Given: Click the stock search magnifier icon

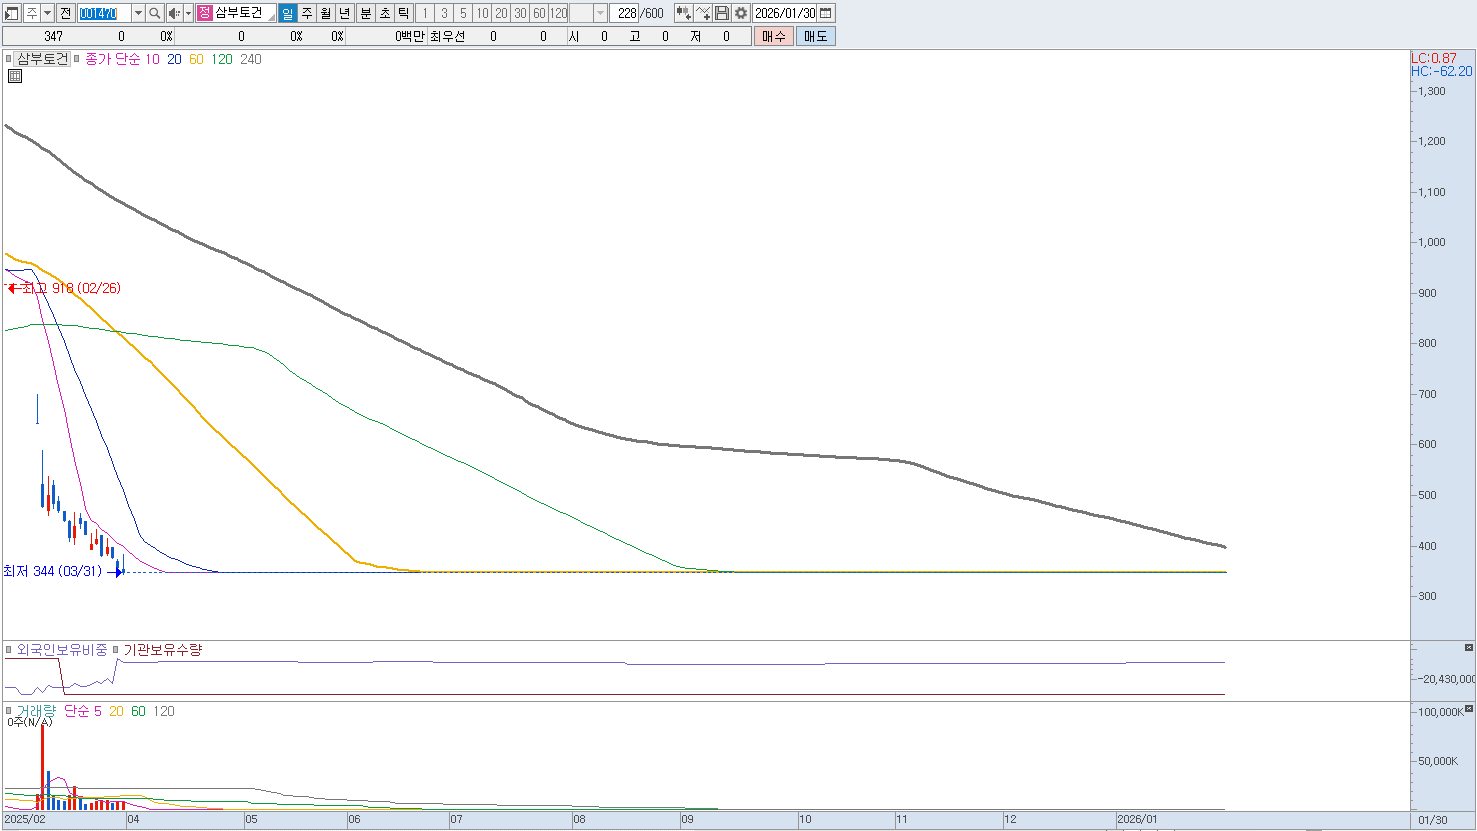Looking at the screenshot, I should click(155, 13).
